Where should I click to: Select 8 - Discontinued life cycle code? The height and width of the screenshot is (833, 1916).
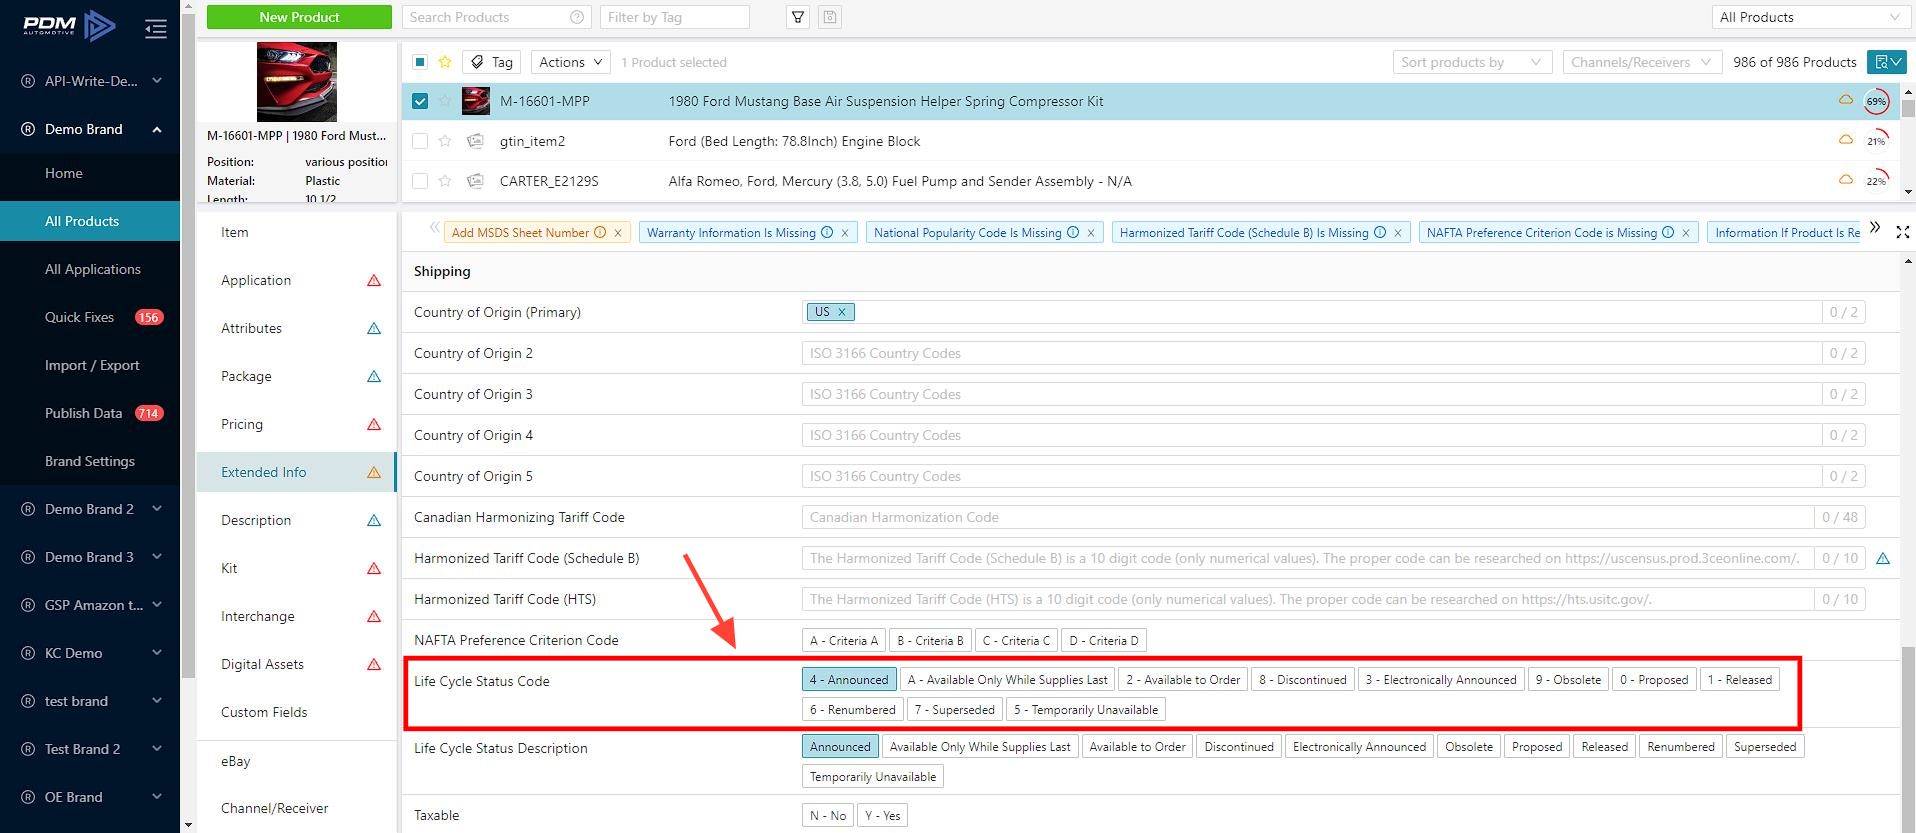pos(1303,680)
